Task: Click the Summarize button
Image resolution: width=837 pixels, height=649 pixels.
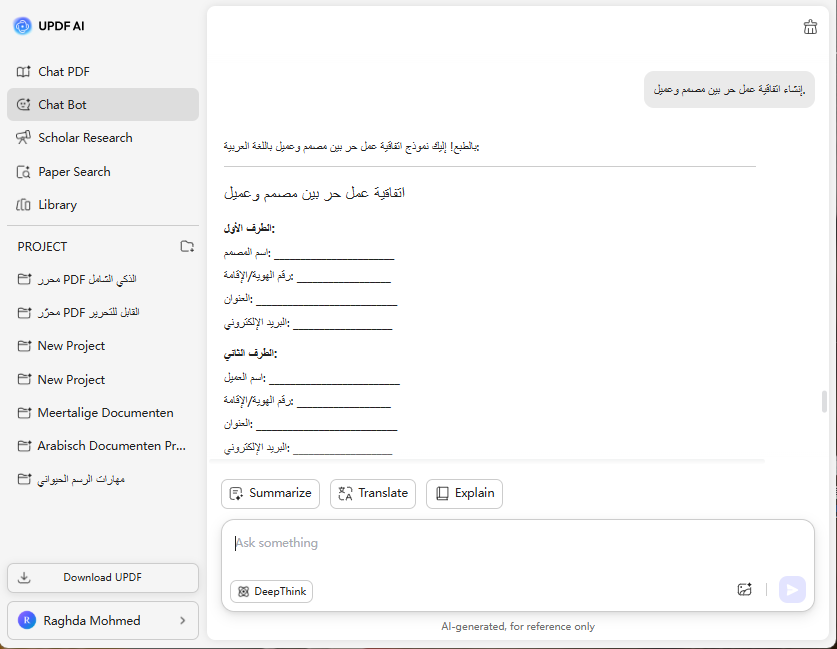Action: click(270, 493)
